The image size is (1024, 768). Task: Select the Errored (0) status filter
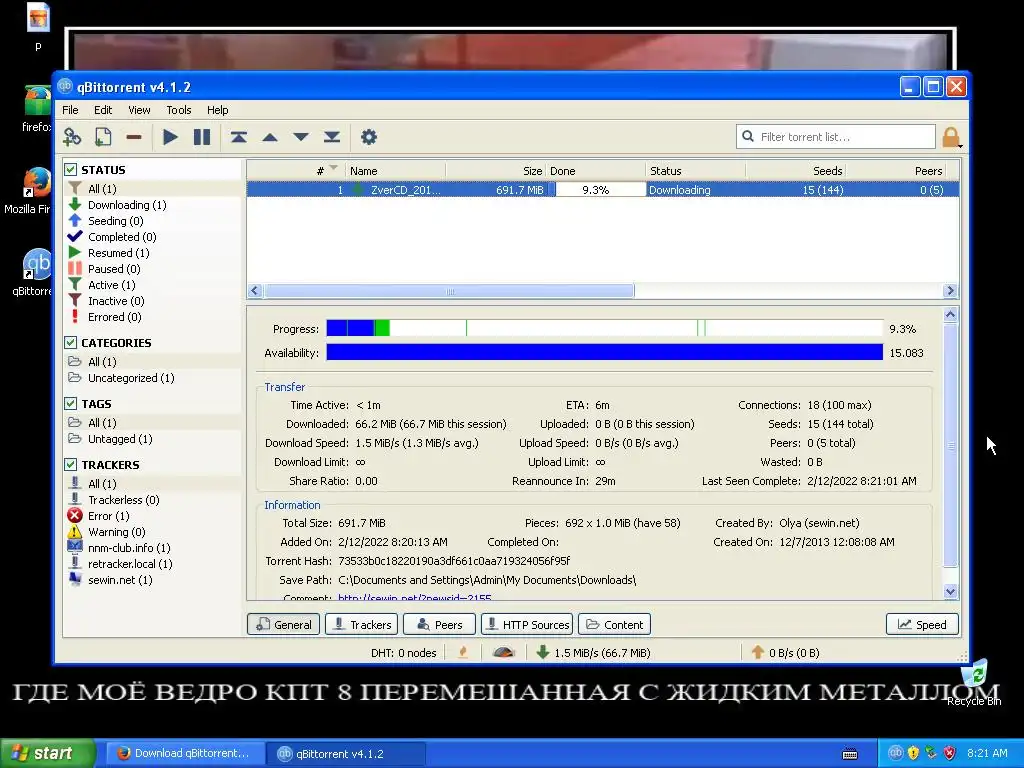click(x=114, y=317)
